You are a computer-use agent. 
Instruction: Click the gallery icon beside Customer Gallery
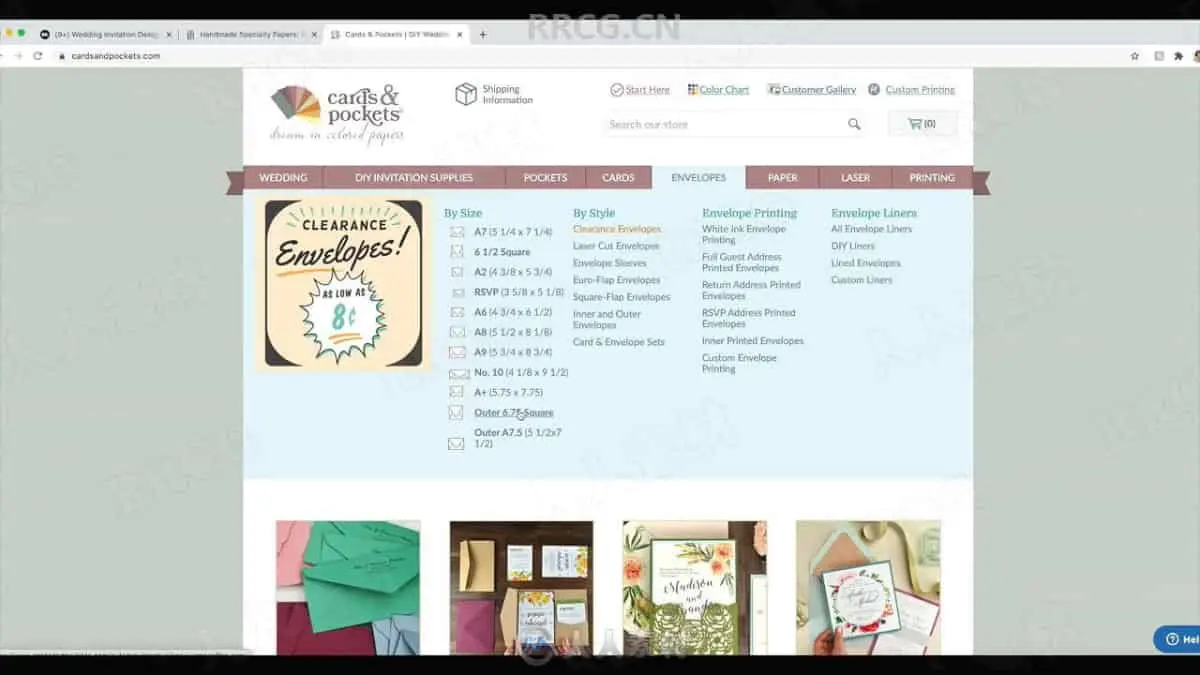pyautogui.click(x=773, y=90)
